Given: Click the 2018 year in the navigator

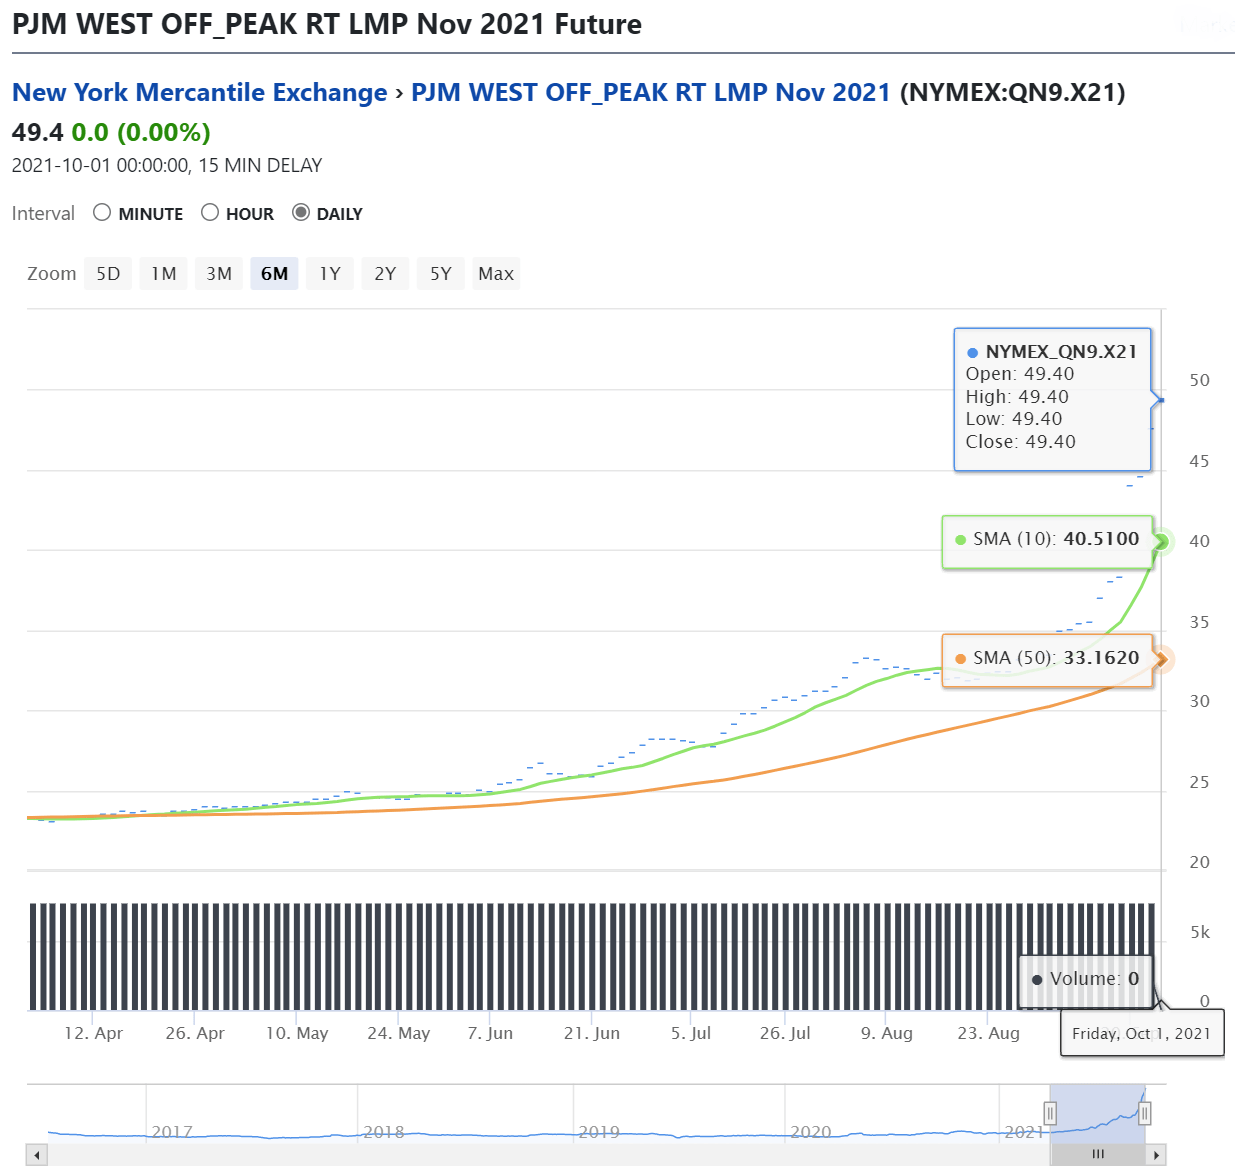Looking at the screenshot, I should coord(384,1132).
